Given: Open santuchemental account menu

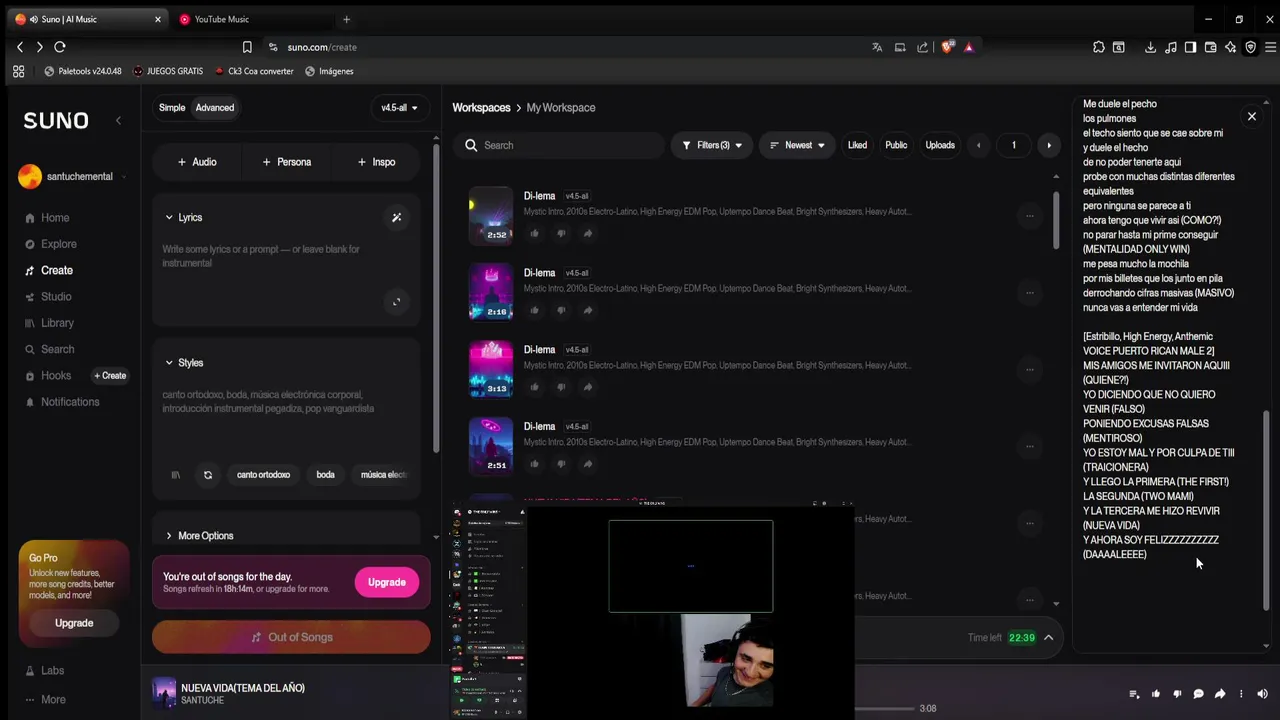Looking at the screenshot, I should click(72, 177).
